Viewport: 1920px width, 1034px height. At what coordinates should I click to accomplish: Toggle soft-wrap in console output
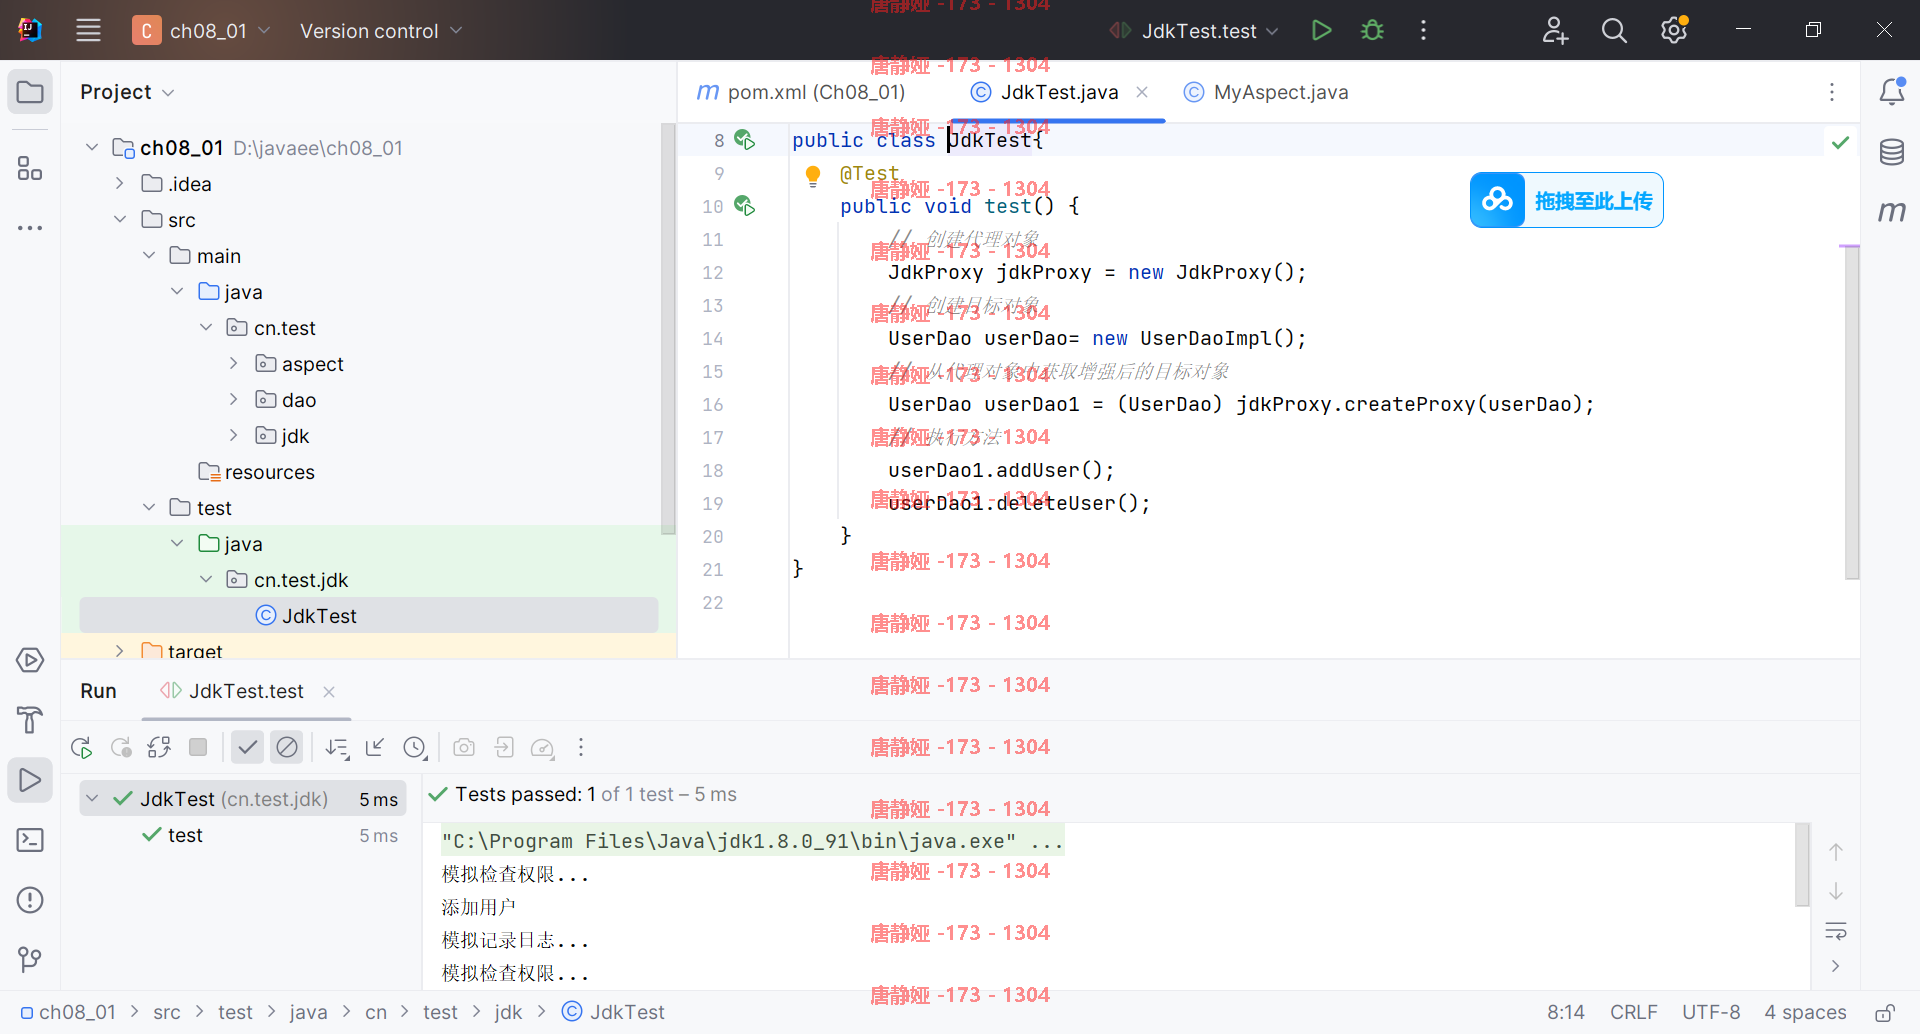pos(1836,931)
